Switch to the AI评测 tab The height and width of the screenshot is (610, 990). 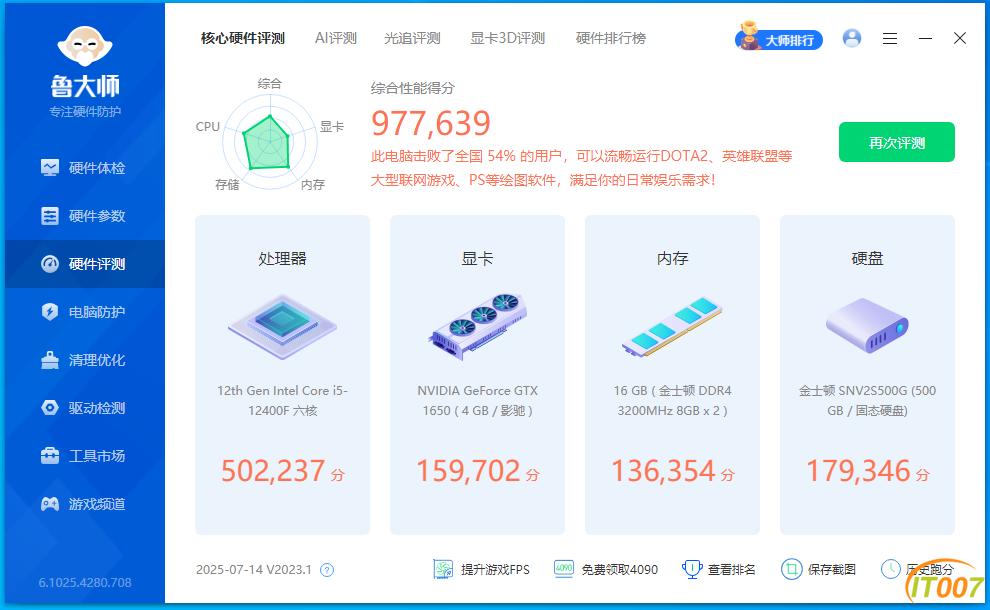click(336, 39)
